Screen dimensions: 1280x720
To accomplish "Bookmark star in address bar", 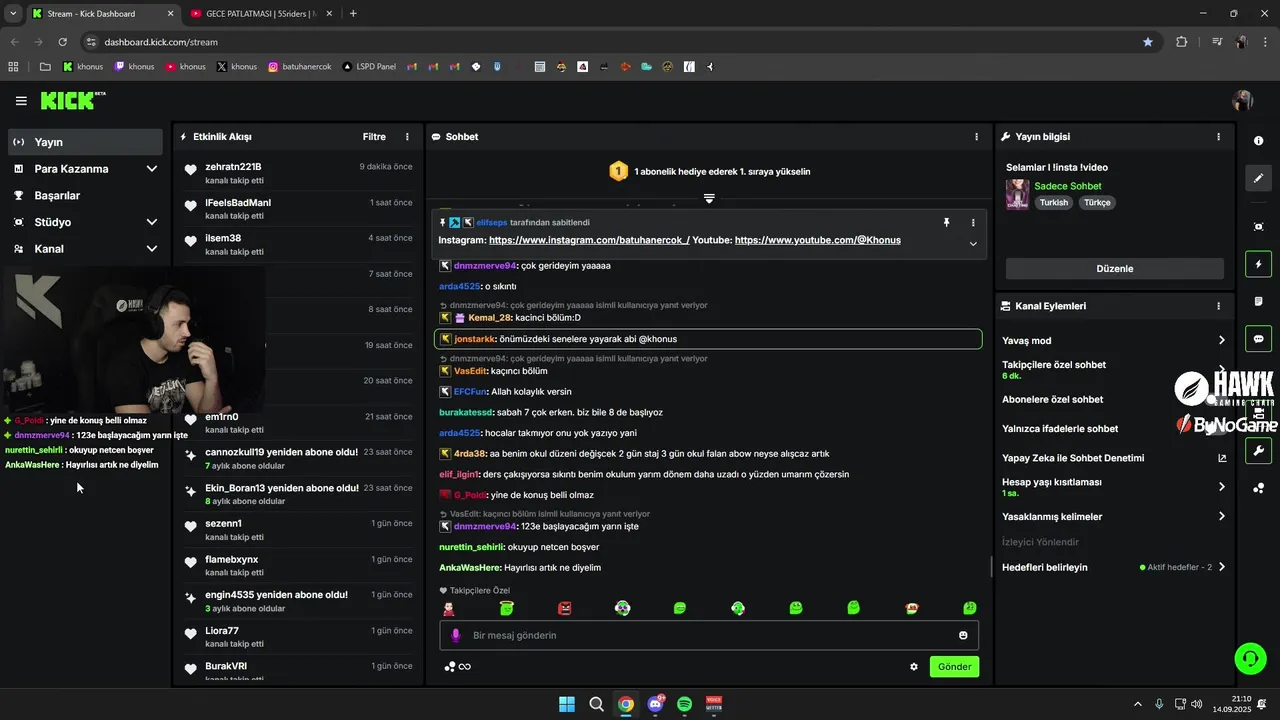I will click(1148, 42).
